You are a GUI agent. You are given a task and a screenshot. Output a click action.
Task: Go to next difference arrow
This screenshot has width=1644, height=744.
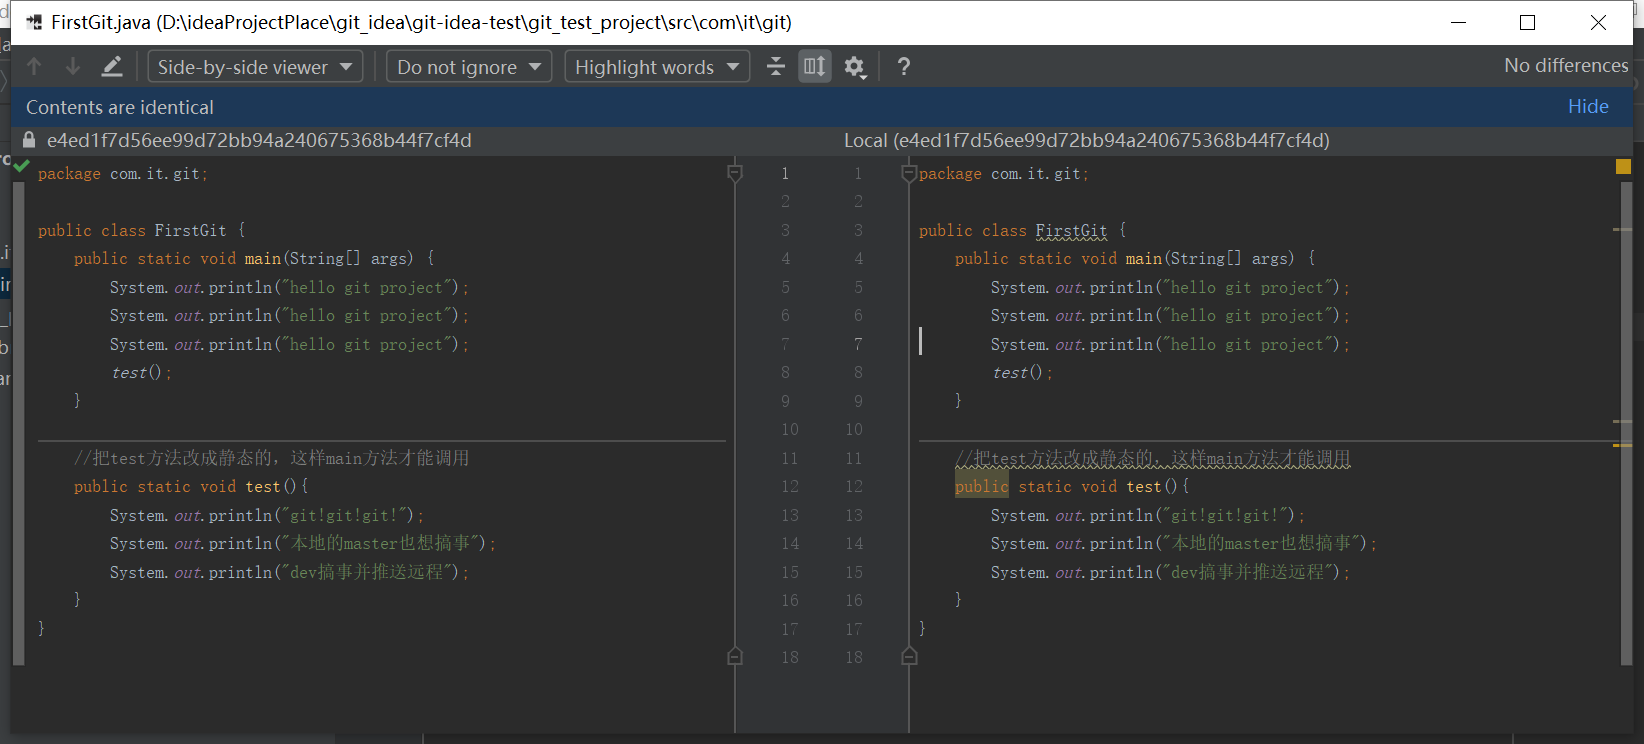pyautogui.click(x=73, y=67)
